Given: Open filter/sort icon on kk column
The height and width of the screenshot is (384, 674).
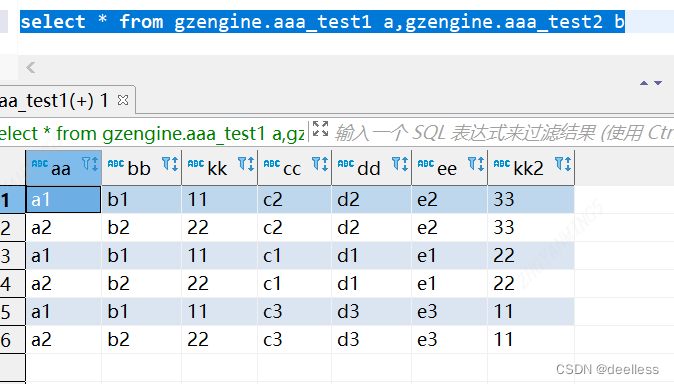Looking at the screenshot, I should tap(246, 164).
